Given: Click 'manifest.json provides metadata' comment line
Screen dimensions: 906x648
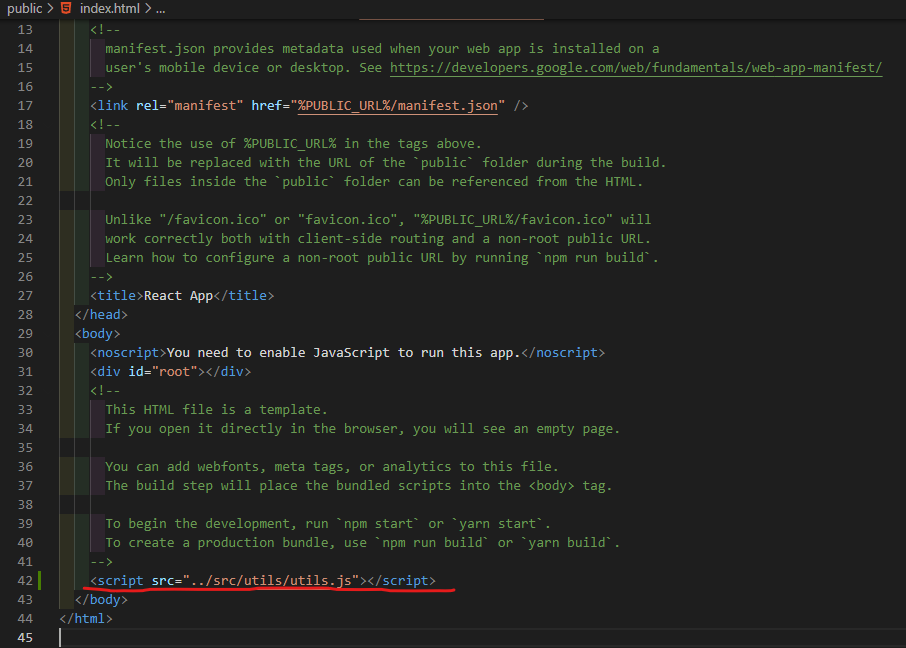Looking at the screenshot, I should (382, 49).
